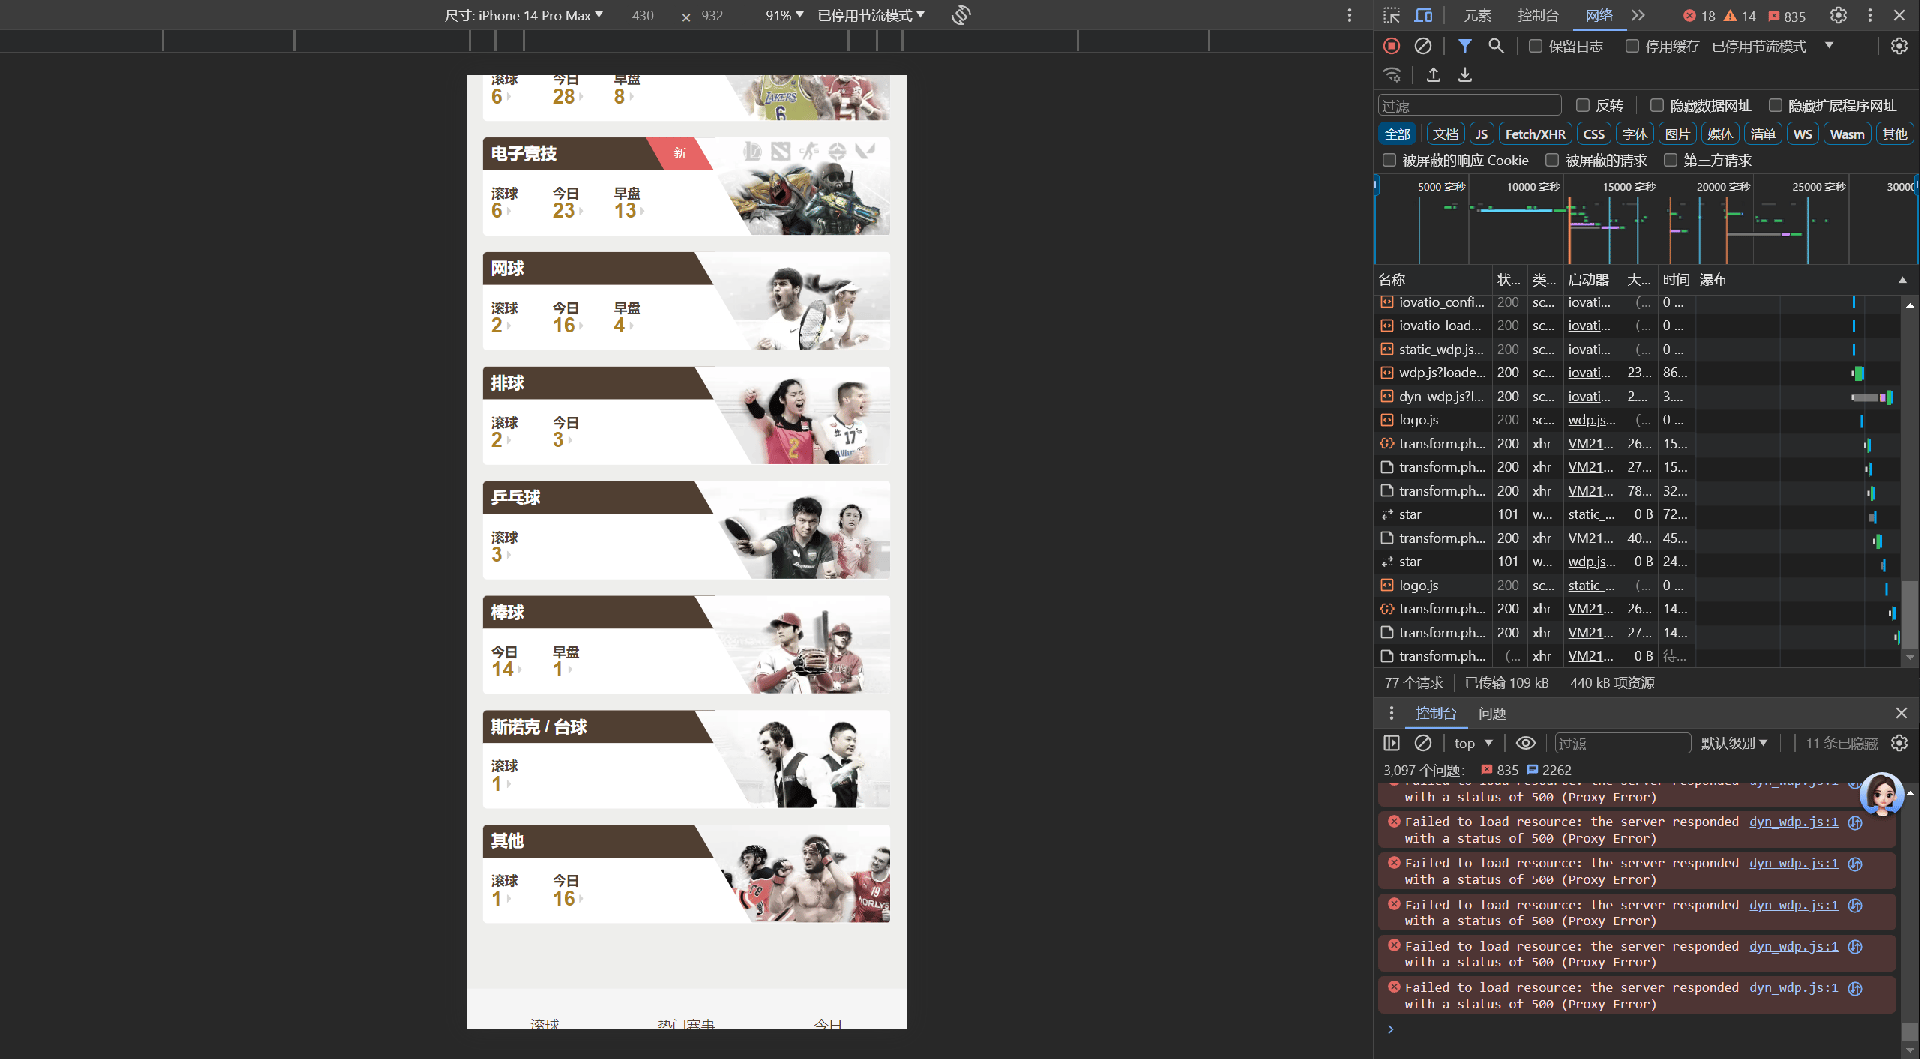The image size is (1920, 1059).
Task: Show the console sidebar
Action: [x=1391, y=743]
